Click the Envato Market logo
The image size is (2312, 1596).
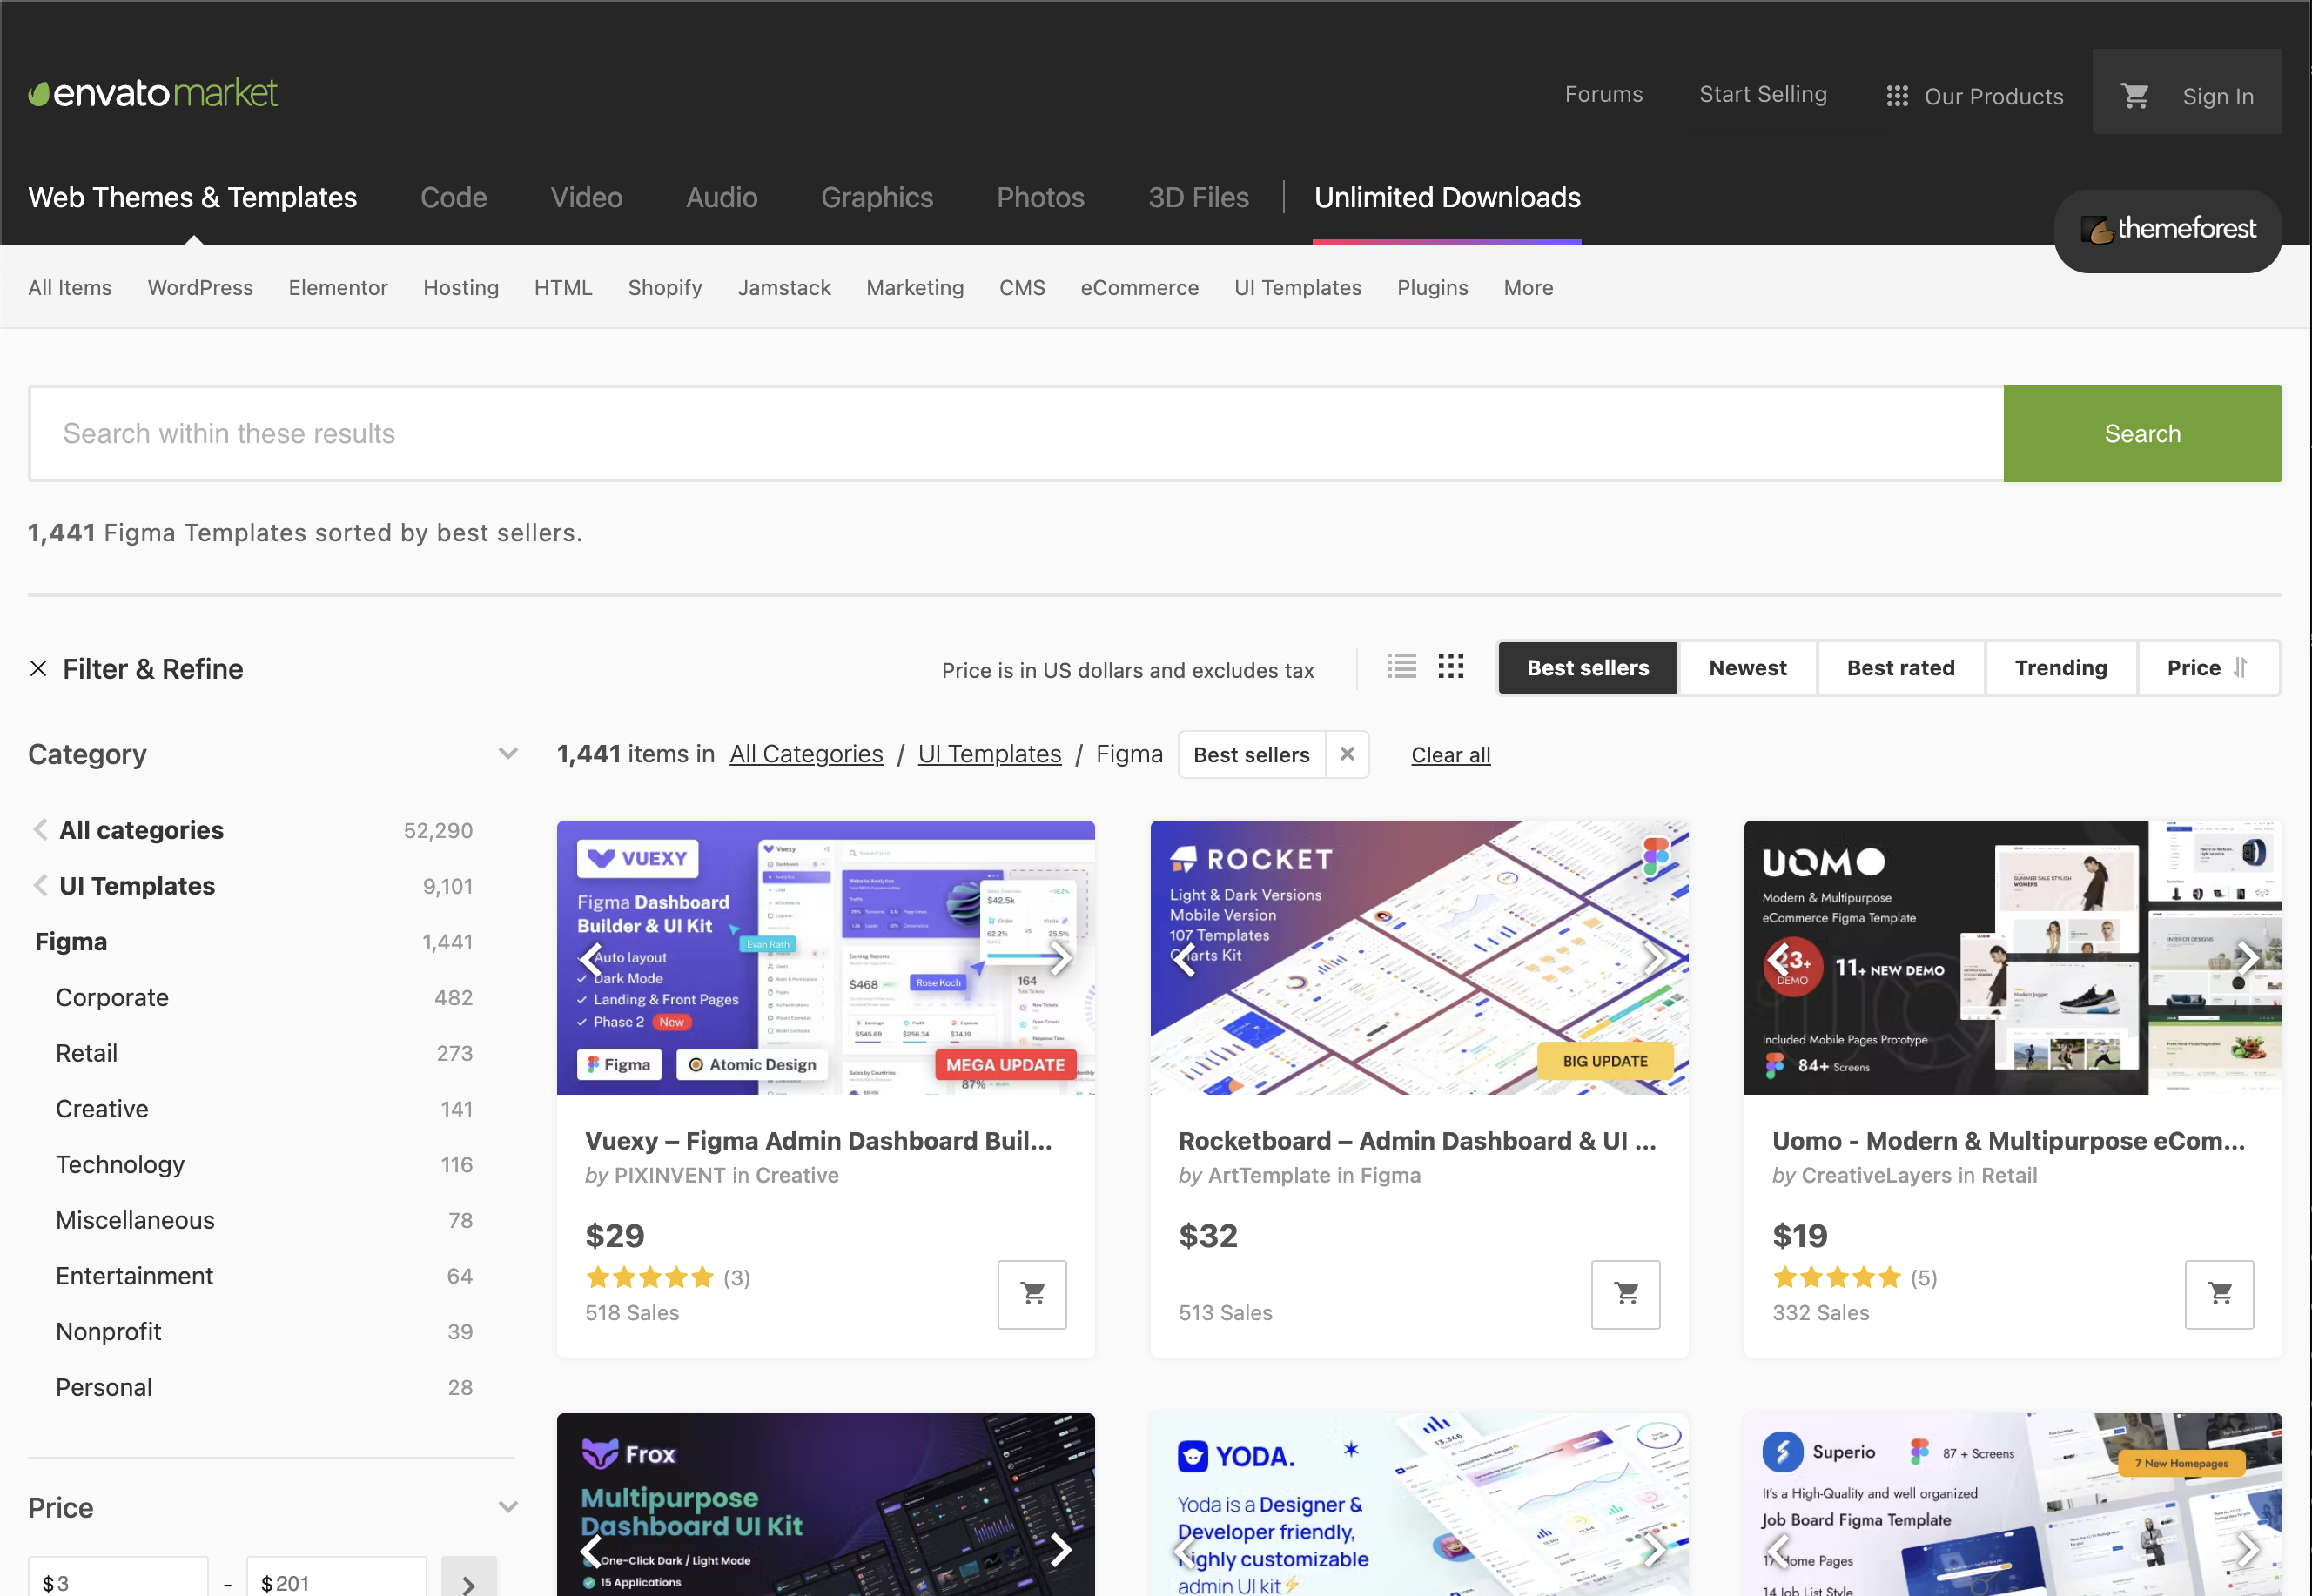tap(153, 93)
